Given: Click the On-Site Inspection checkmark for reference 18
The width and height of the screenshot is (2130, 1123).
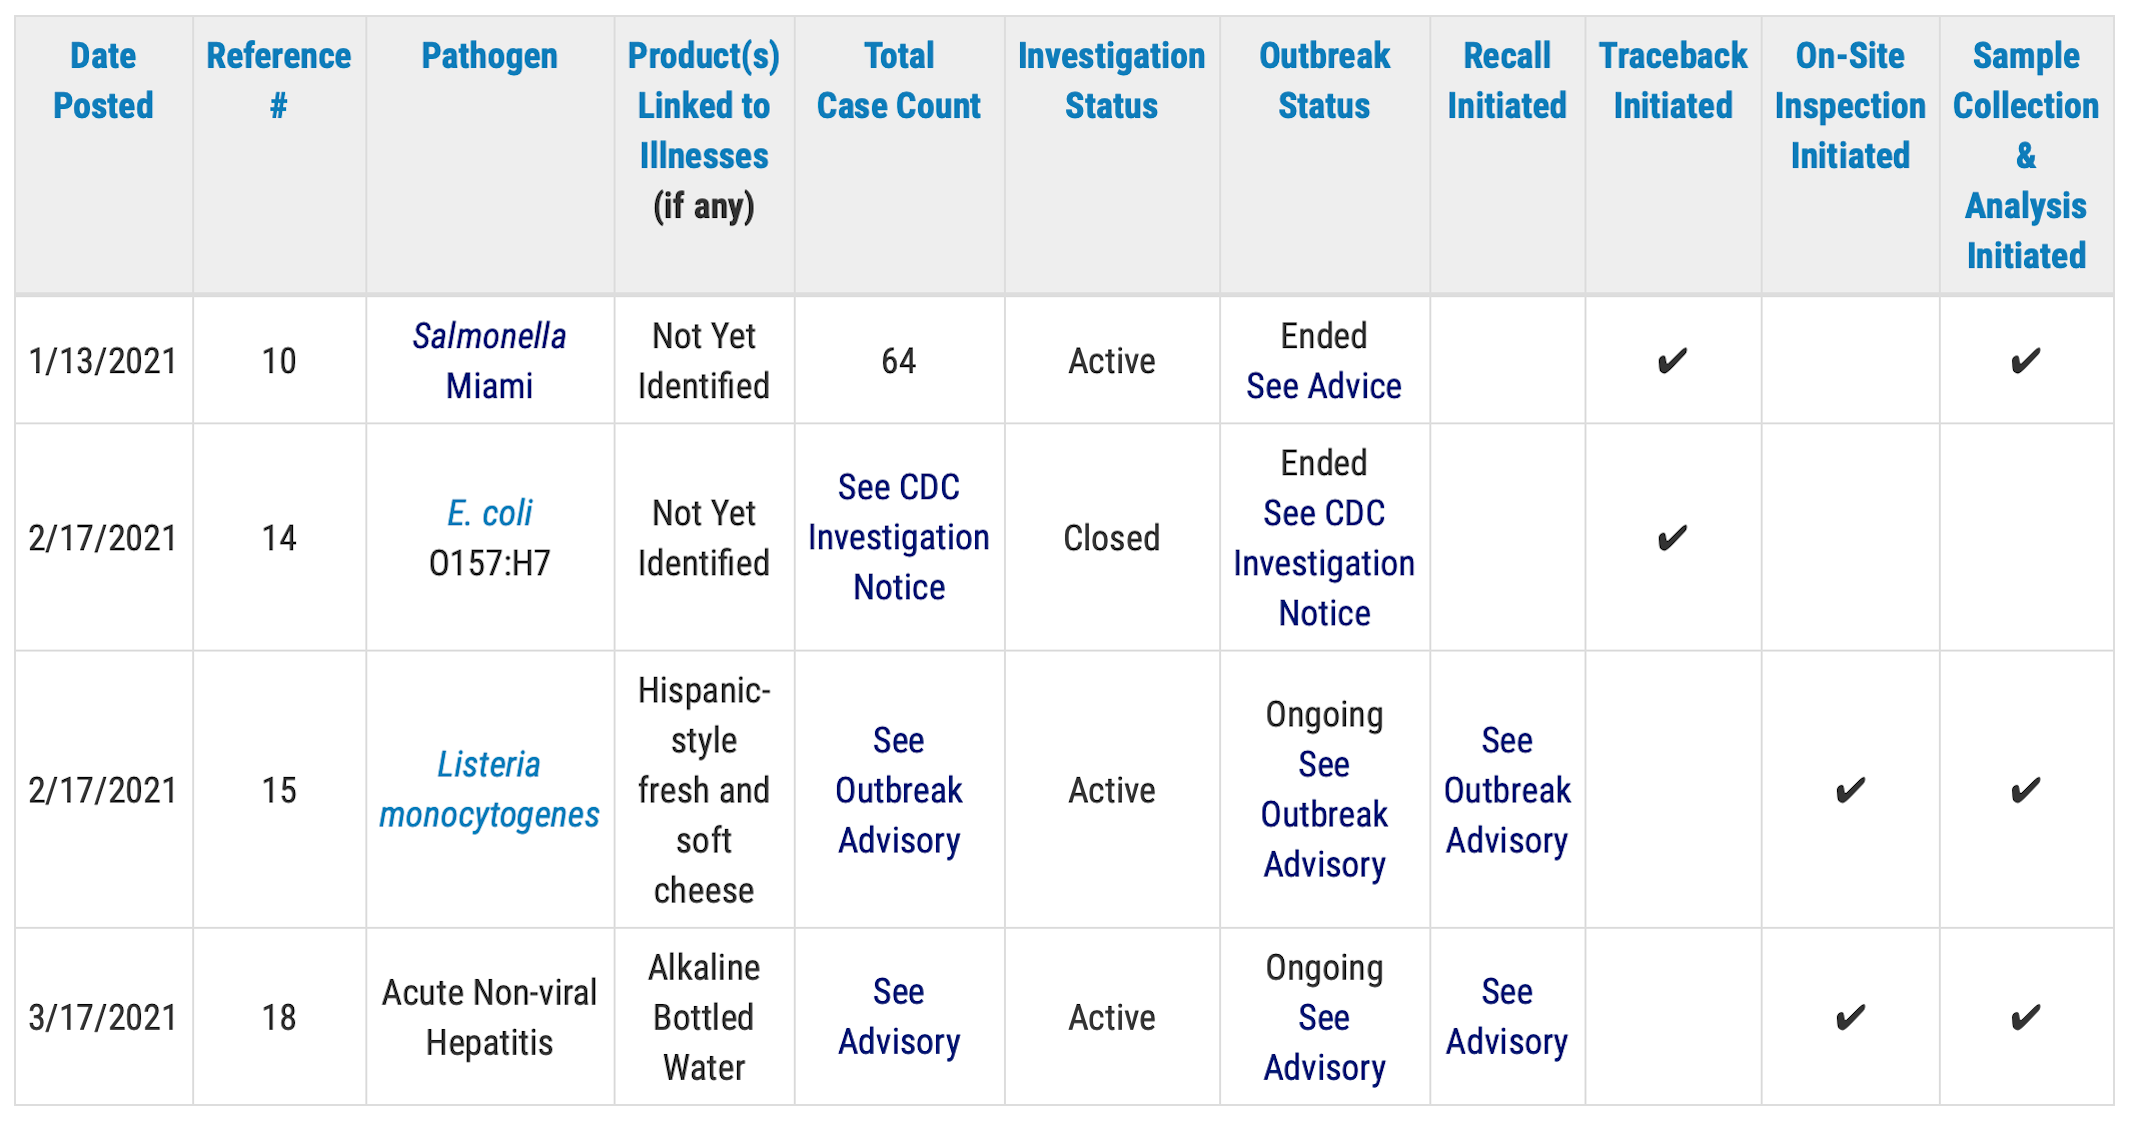Looking at the screenshot, I should pyautogui.click(x=1849, y=1018).
